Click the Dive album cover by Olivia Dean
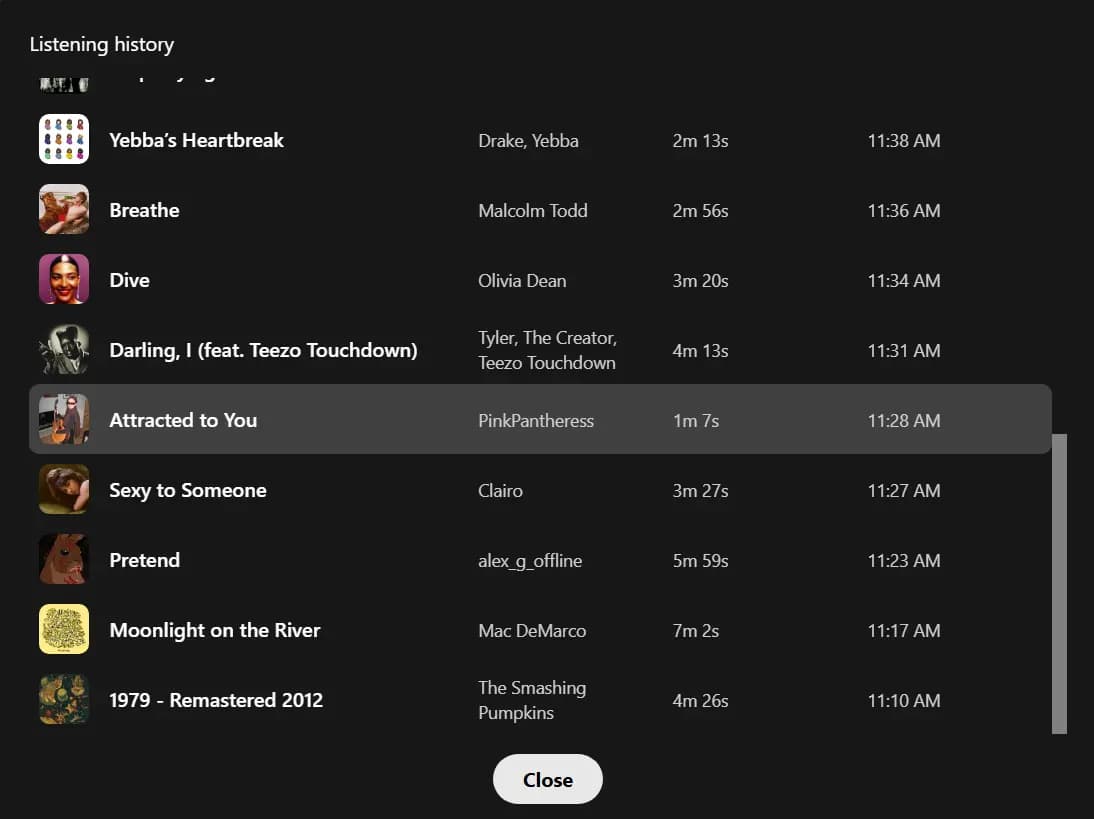This screenshot has height=819, width=1094. pyautogui.click(x=63, y=280)
